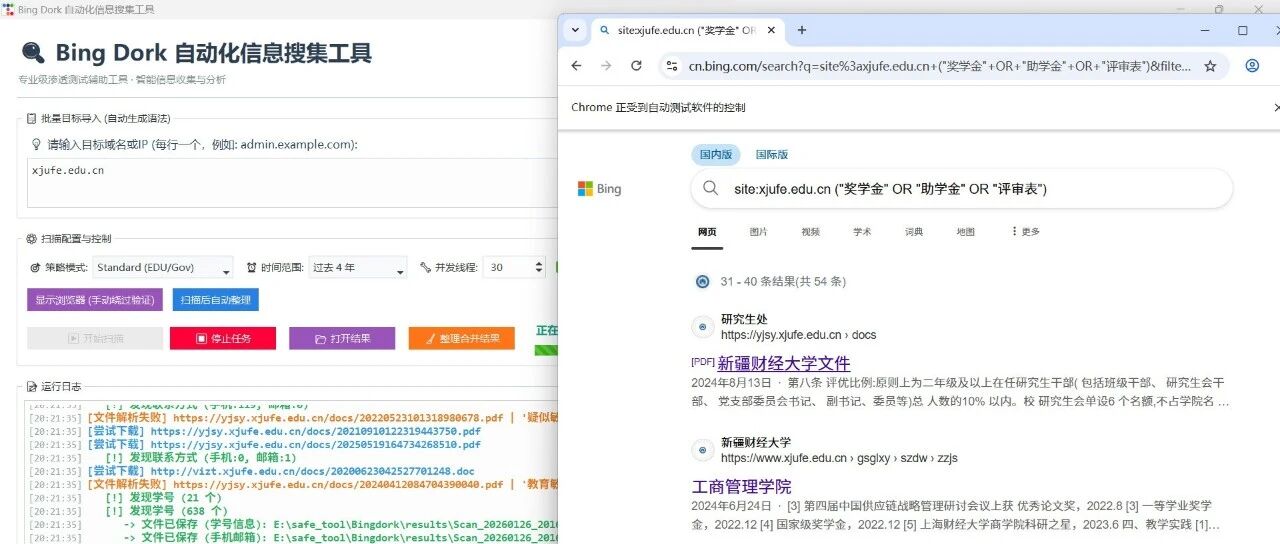
Task: Switch Bing to 国际版
Action: 772,155
